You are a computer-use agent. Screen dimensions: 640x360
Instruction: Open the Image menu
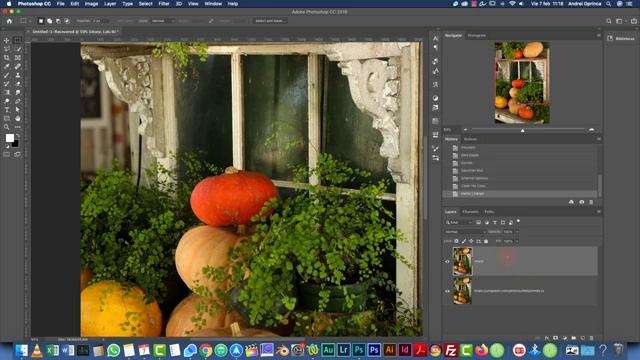pyautogui.click(x=91, y=4)
